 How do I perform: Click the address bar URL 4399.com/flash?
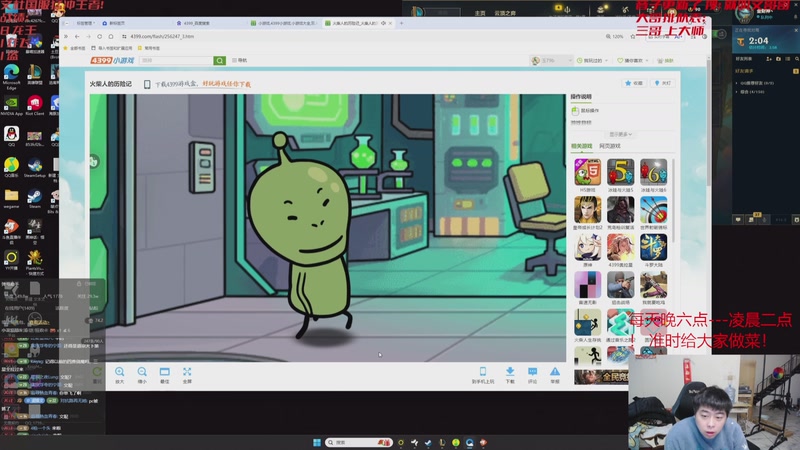click(x=162, y=36)
